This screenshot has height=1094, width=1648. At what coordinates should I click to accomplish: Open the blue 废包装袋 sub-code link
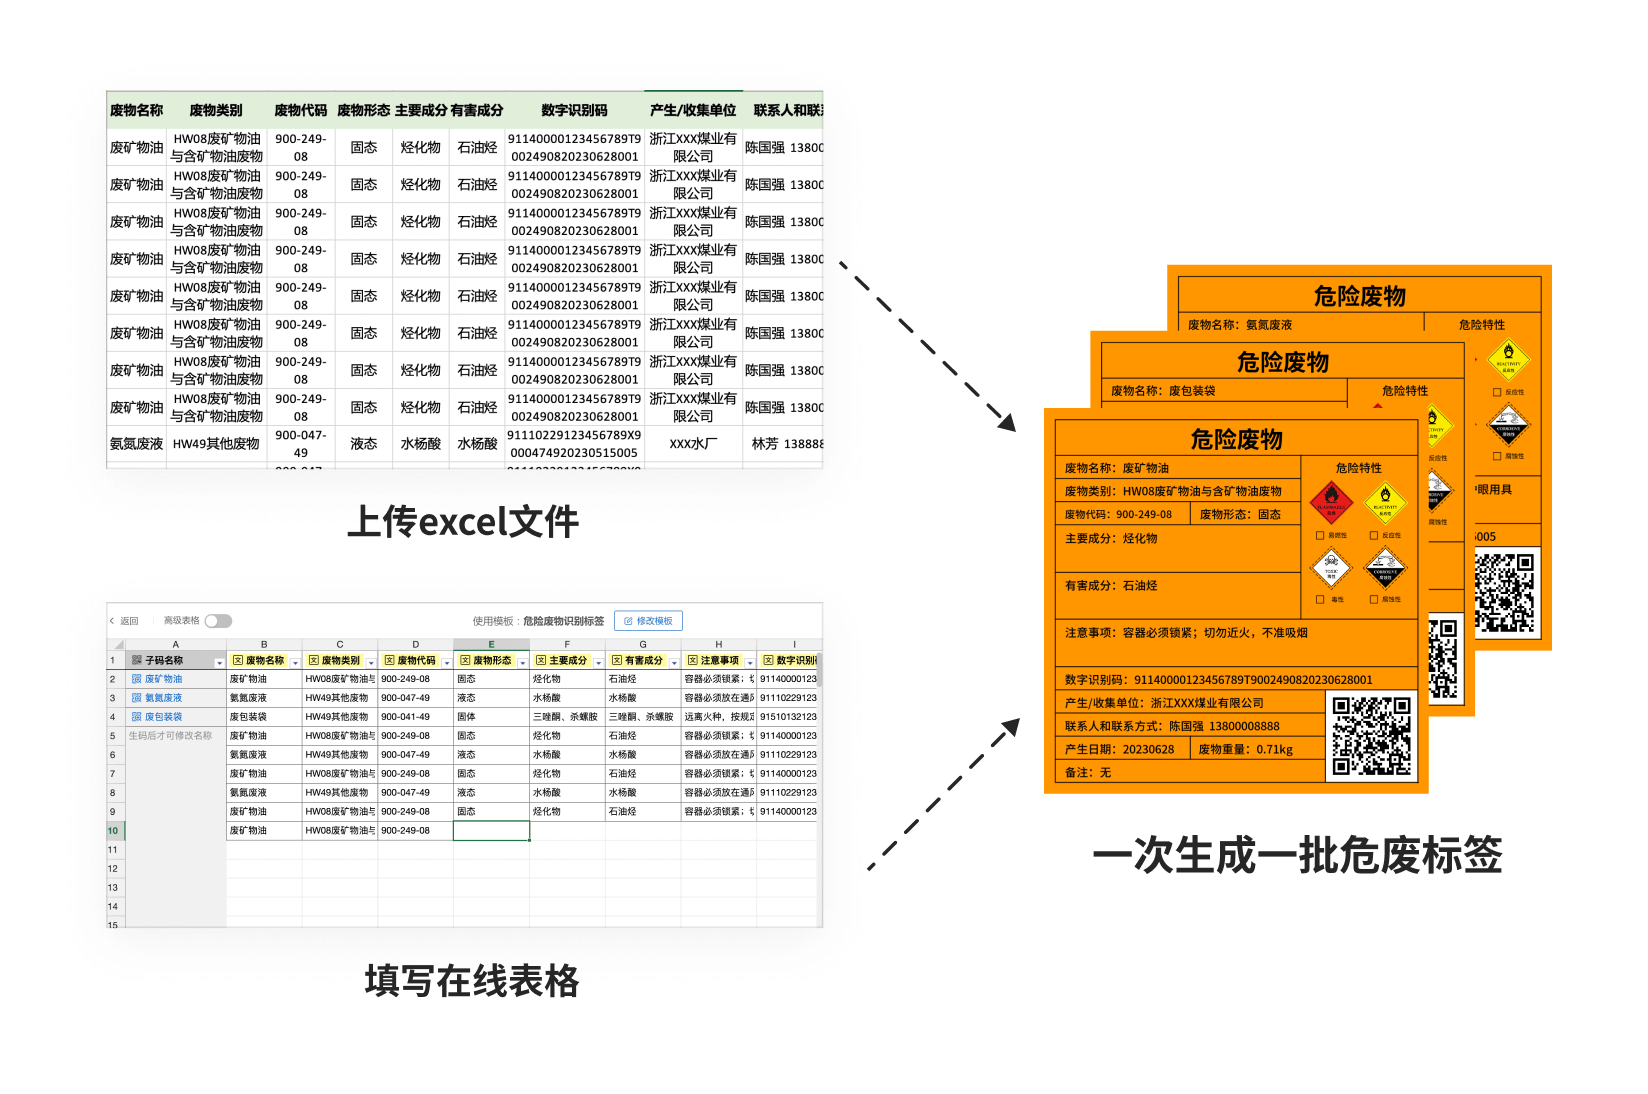click(163, 717)
